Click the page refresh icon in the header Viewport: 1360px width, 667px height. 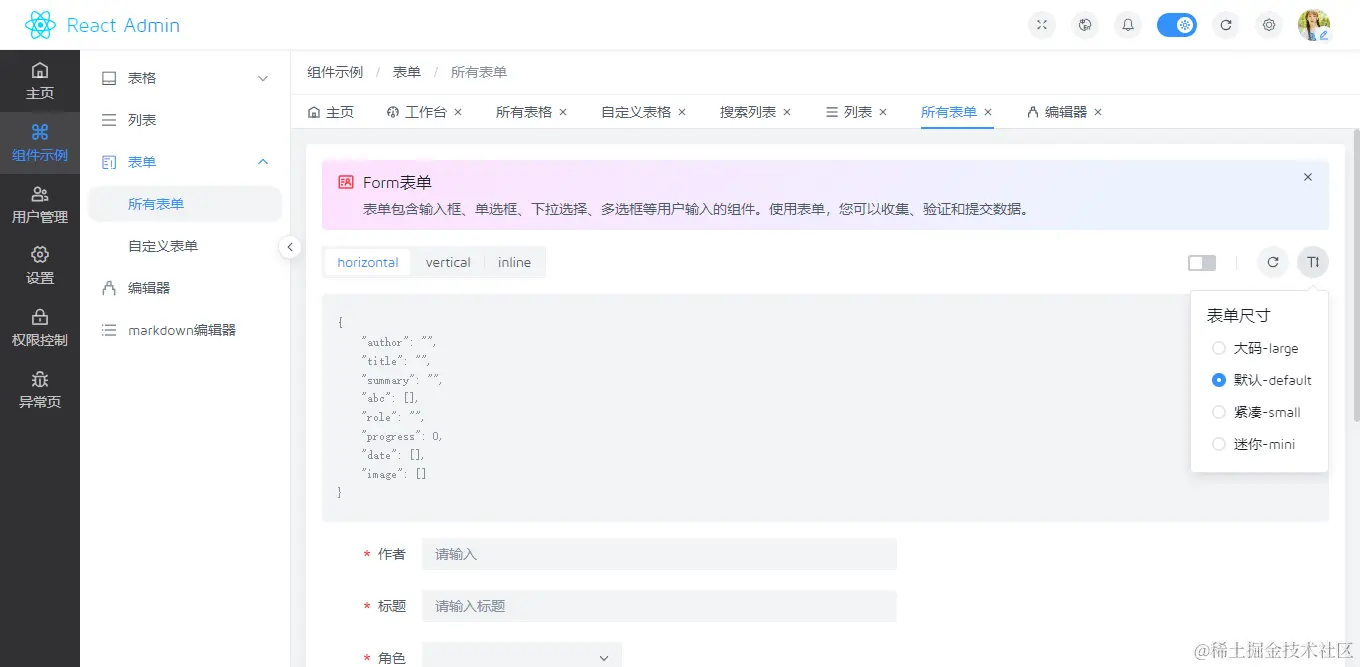pyautogui.click(x=1226, y=24)
